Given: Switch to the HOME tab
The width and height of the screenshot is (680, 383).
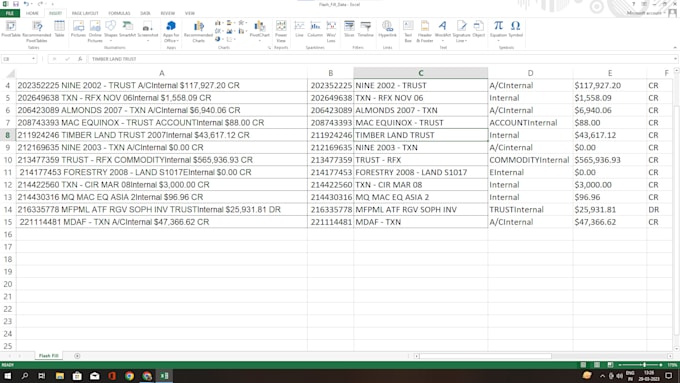Looking at the screenshot, I should pyautogui.click(x=32, y=13).
